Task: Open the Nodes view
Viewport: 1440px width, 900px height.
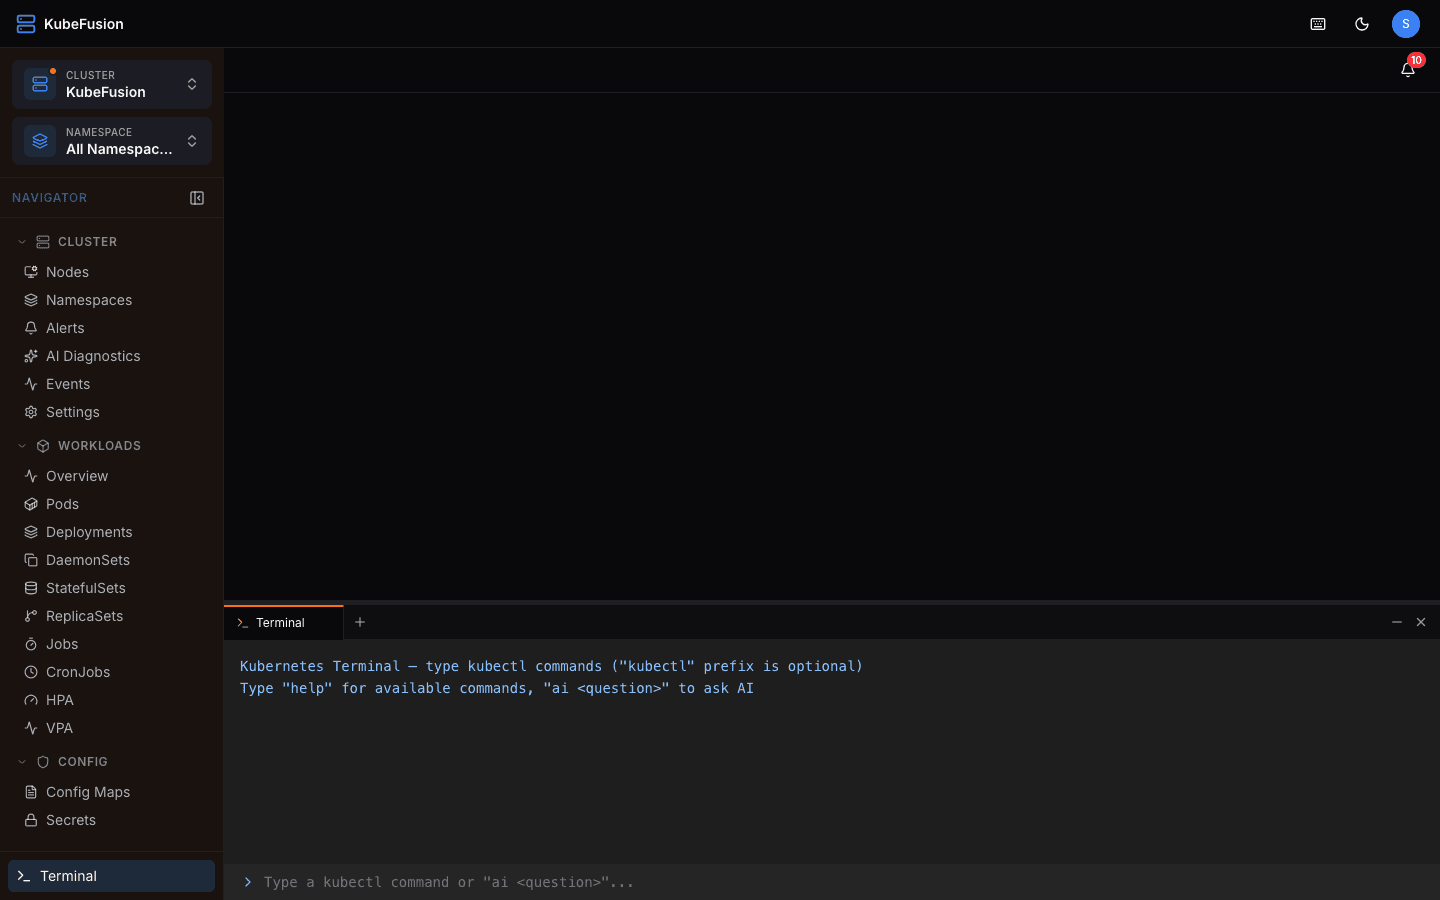Action: pos(68,271)
